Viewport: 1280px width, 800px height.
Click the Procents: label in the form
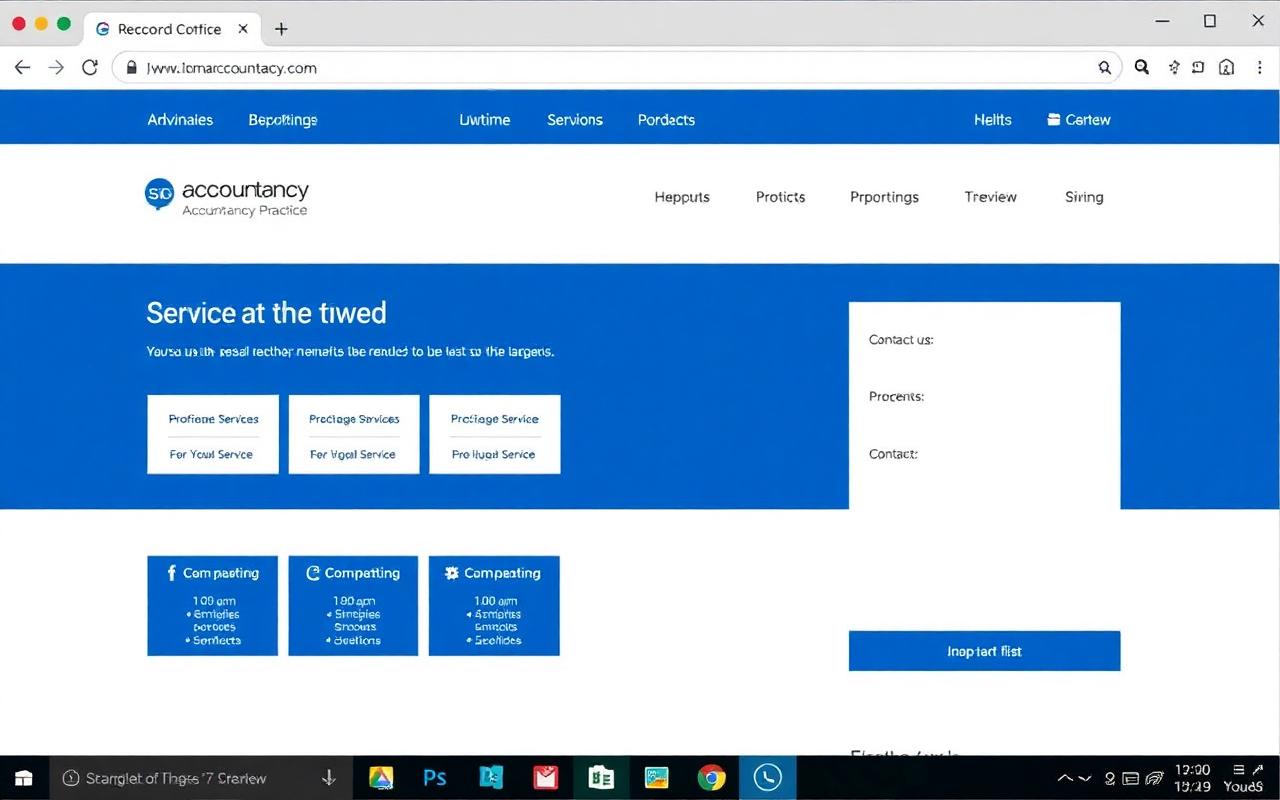click(x=896, y=397)
